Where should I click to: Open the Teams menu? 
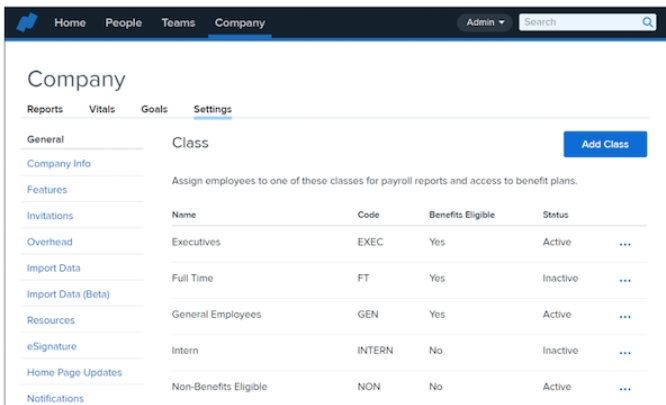[x=178, y=22]
